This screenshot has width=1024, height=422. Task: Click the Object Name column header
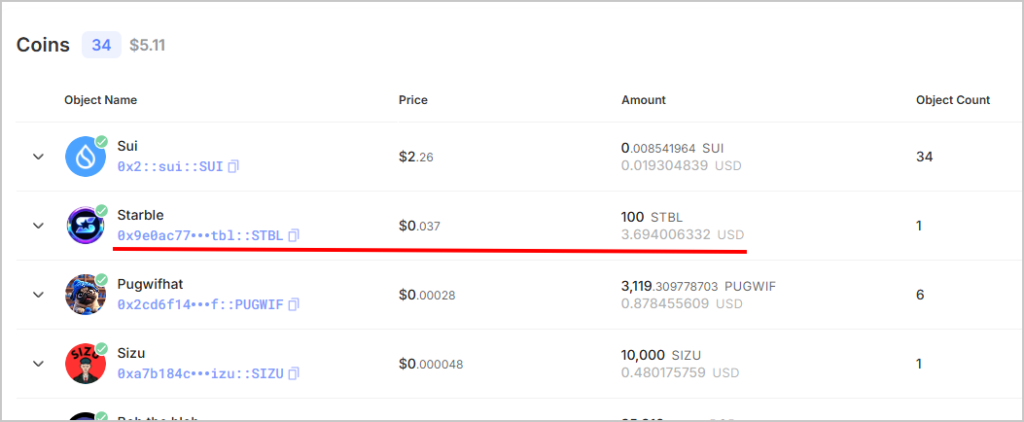tap(101, 100)
